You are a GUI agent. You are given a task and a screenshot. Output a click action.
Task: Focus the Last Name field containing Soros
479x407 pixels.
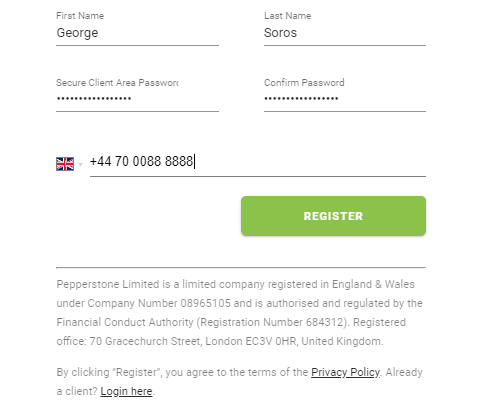[x=345, y=33]
